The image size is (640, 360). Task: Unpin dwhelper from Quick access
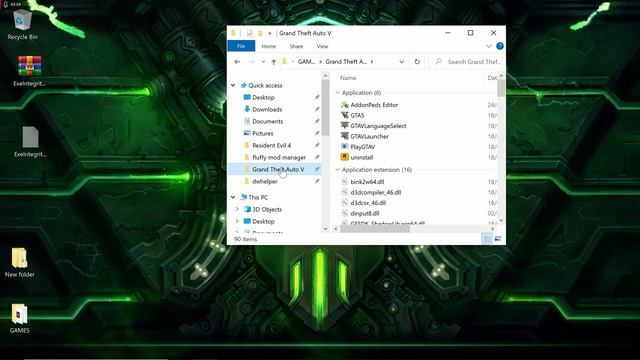[x=317, y=181]
